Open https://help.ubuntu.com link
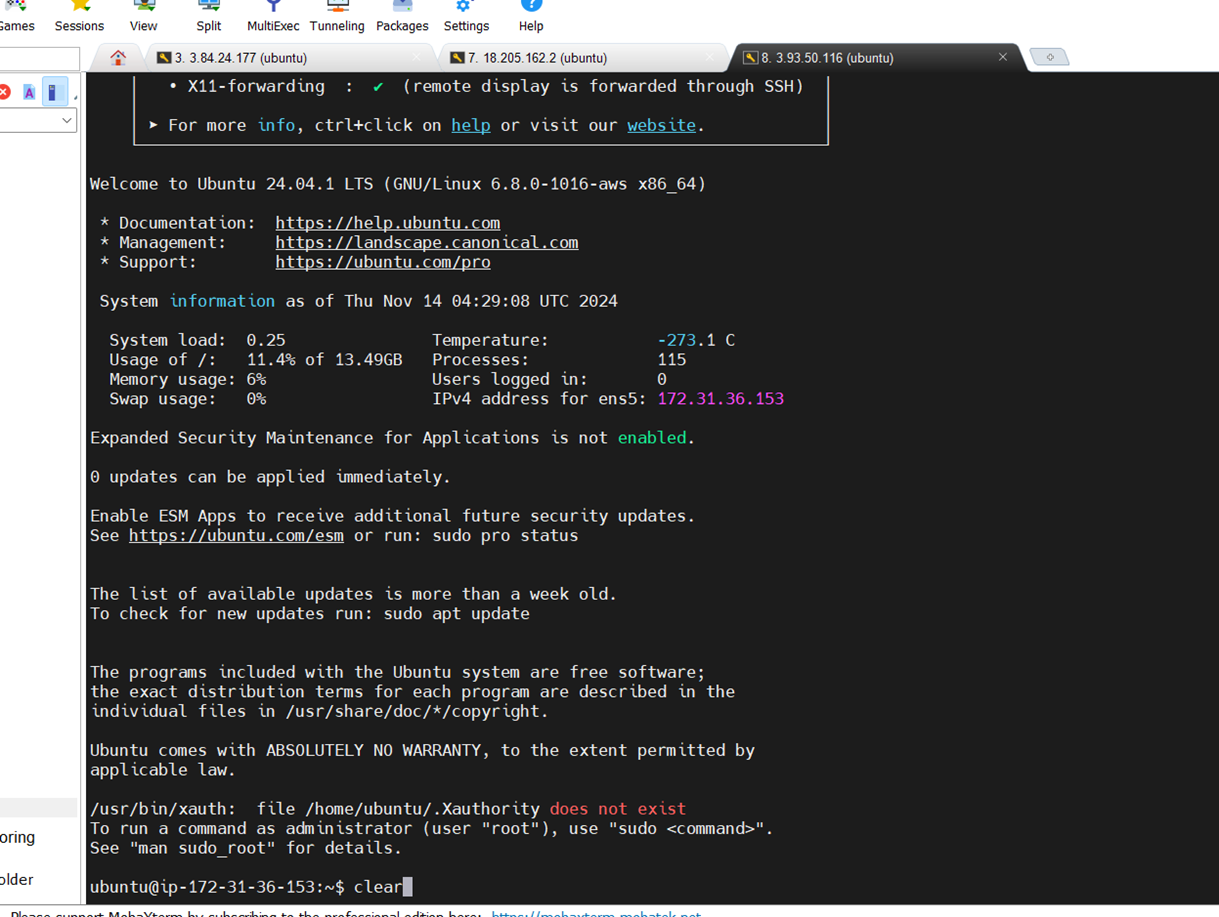 388,223
